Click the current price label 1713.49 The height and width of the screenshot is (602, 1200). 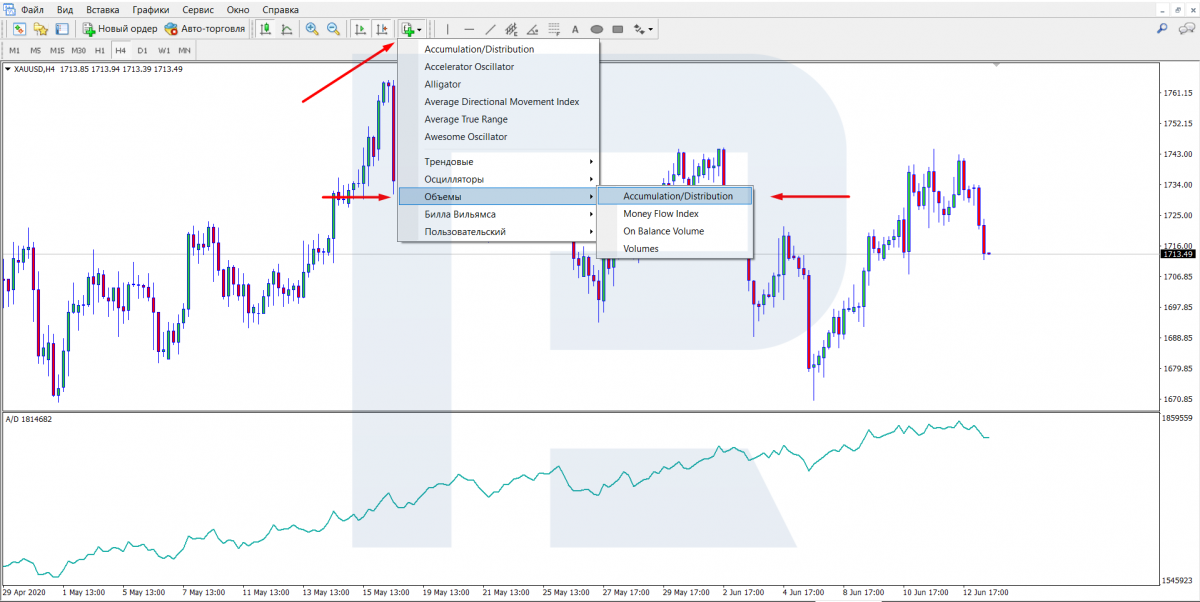tap(1176, 254)
